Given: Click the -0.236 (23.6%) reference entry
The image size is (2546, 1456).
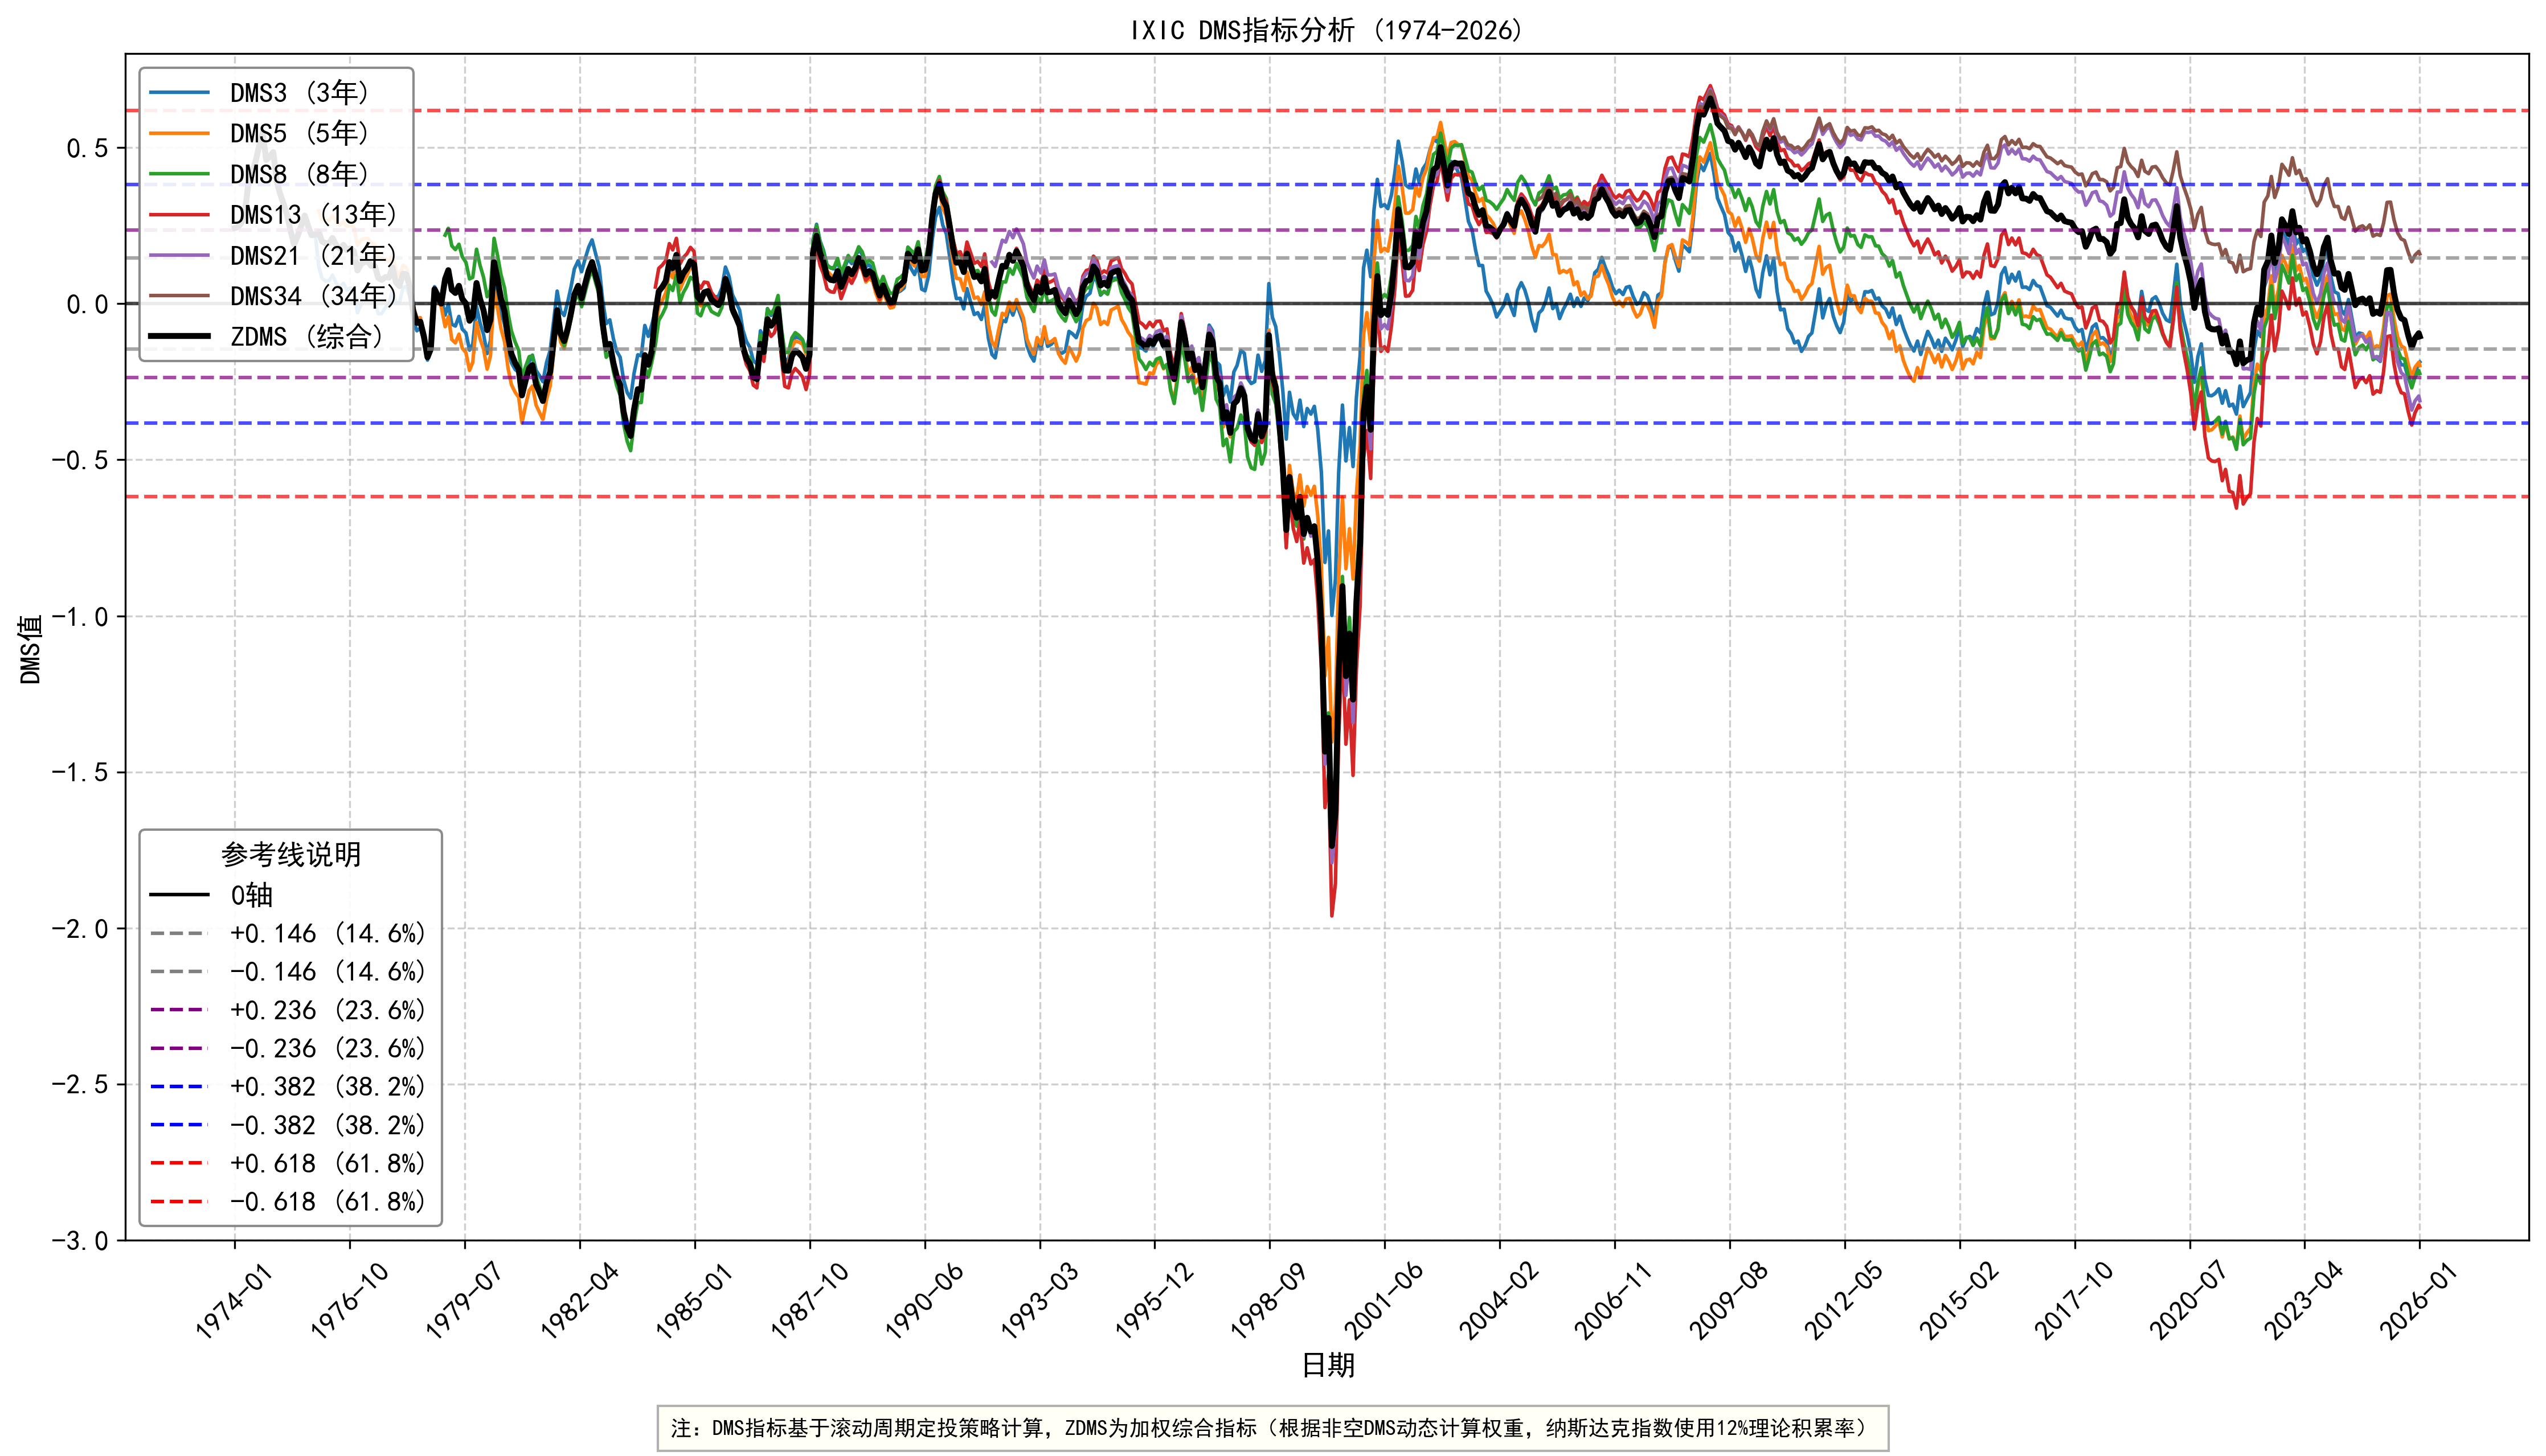Looking at the screenshot, I should tap(327, 1048).
